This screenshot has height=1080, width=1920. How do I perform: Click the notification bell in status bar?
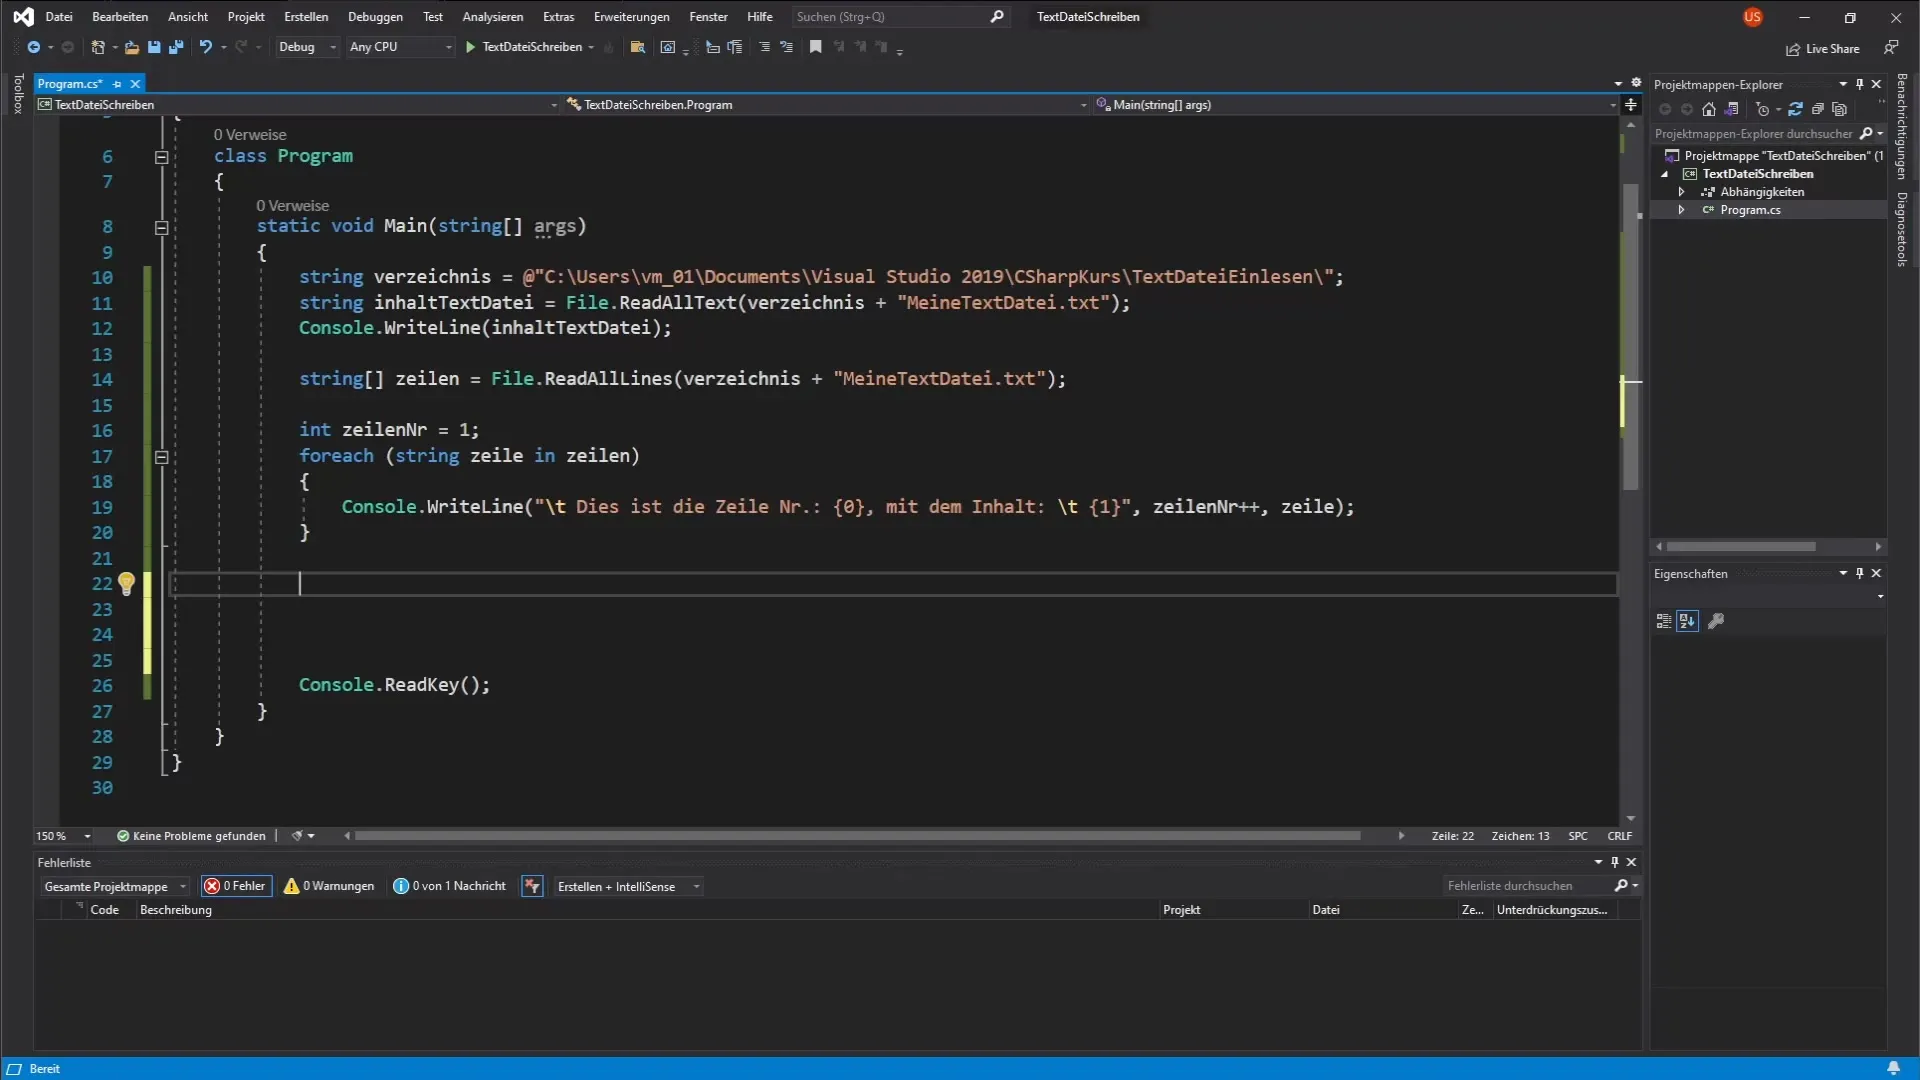coord(1893,1068)
